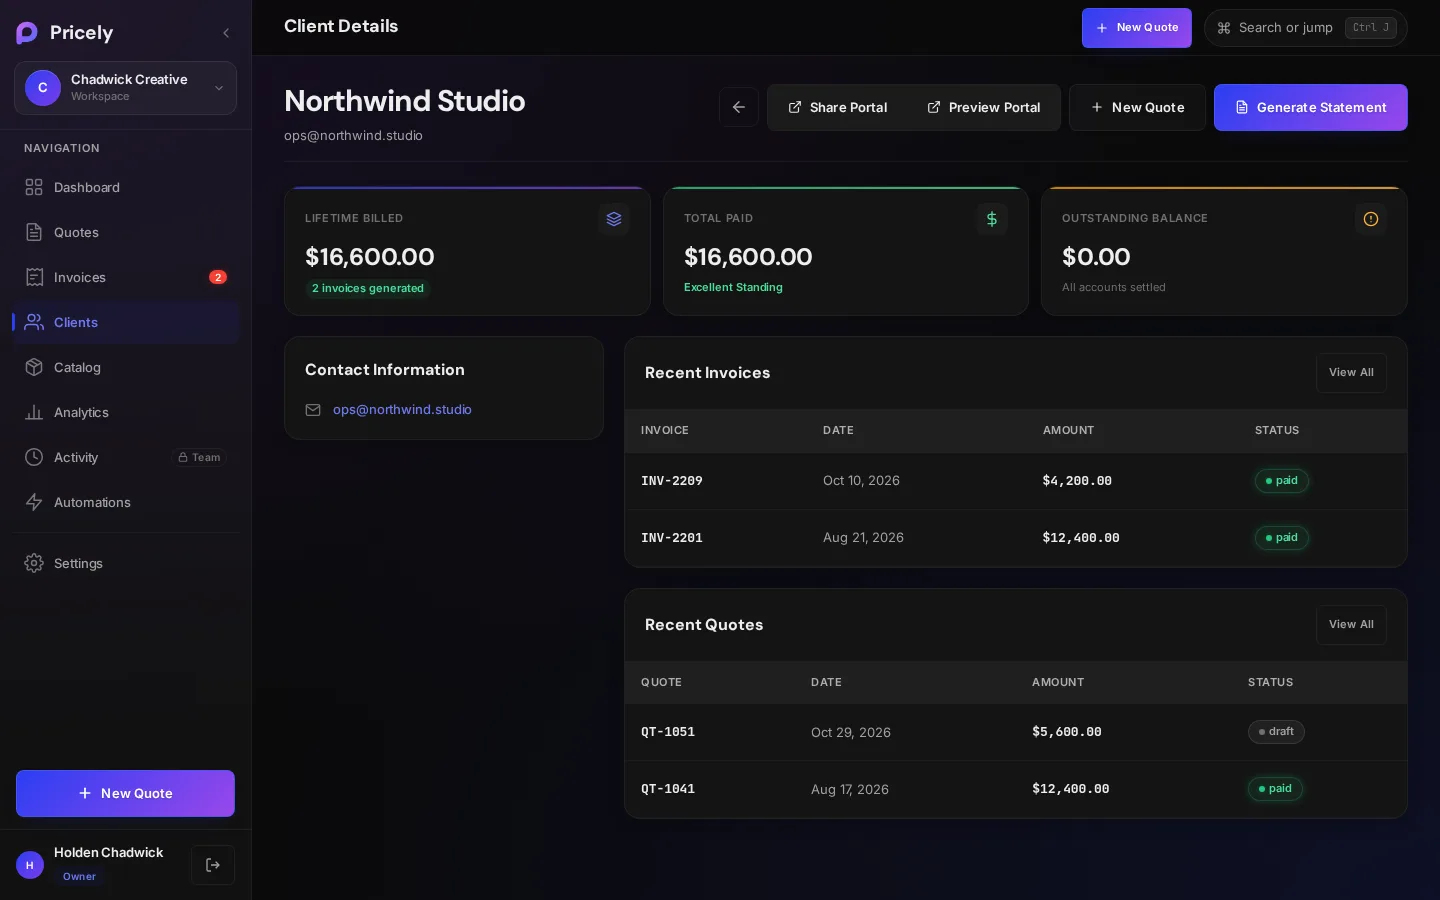Select Clients in the sidebar
This screenshot has width=1440, height=900.
tap(125, 322)
